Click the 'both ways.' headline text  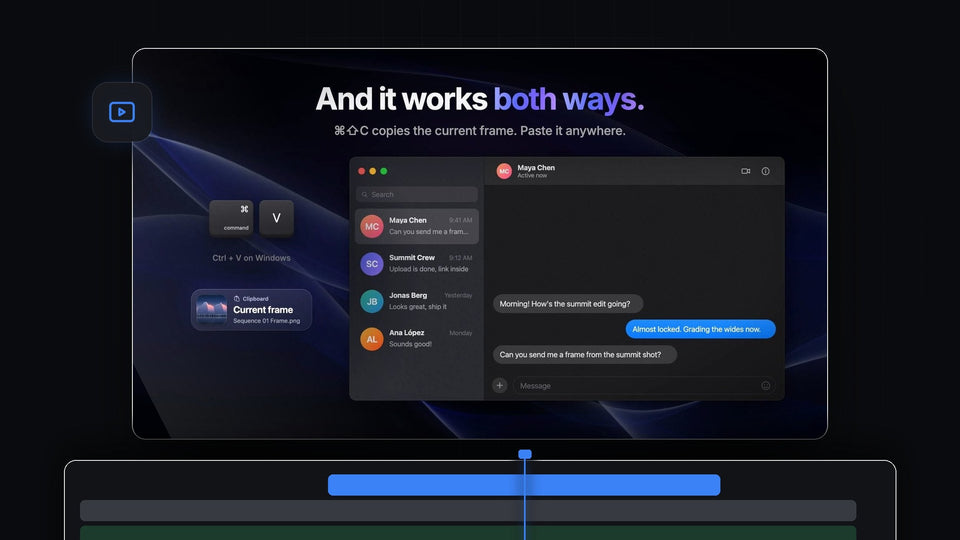point(569,99)
